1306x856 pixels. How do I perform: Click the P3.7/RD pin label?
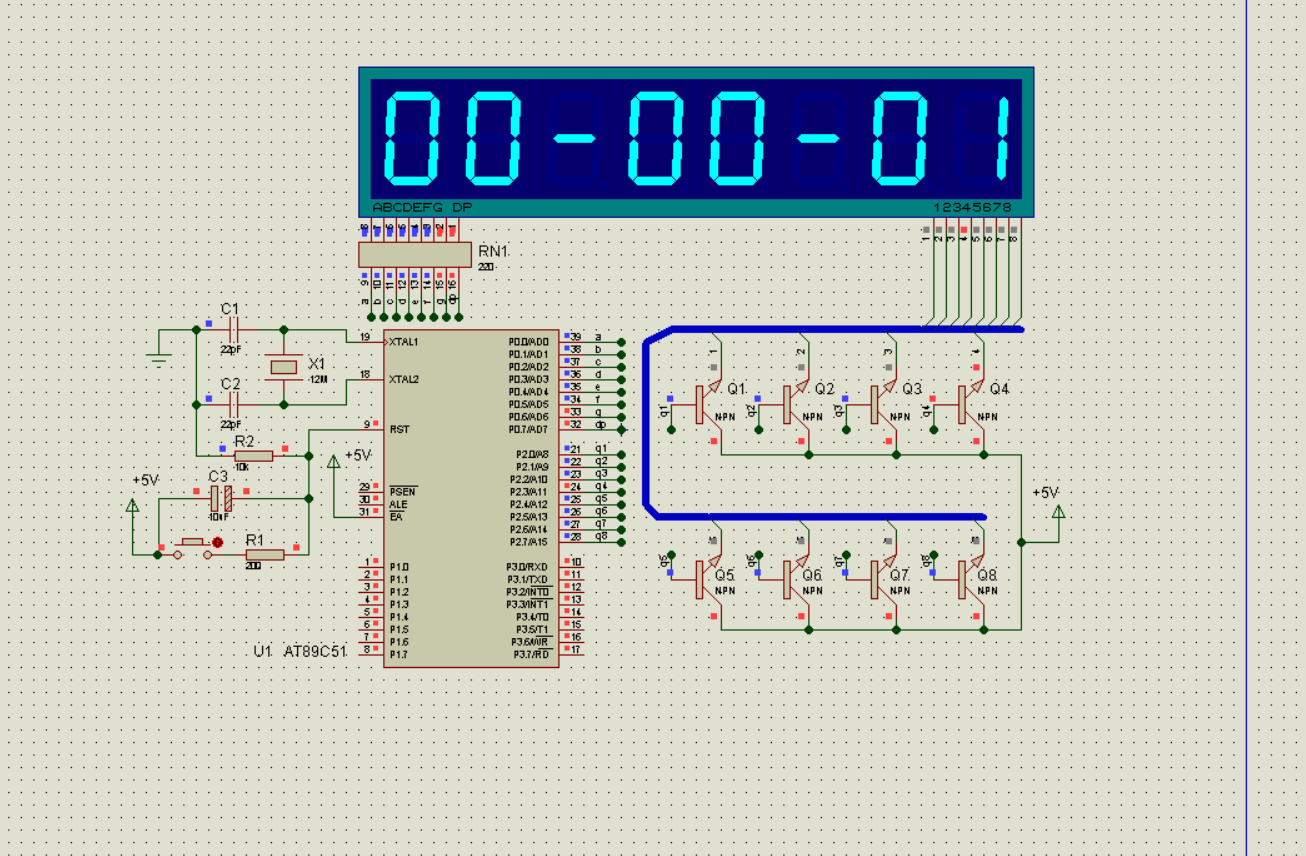(x=532, y=654)
